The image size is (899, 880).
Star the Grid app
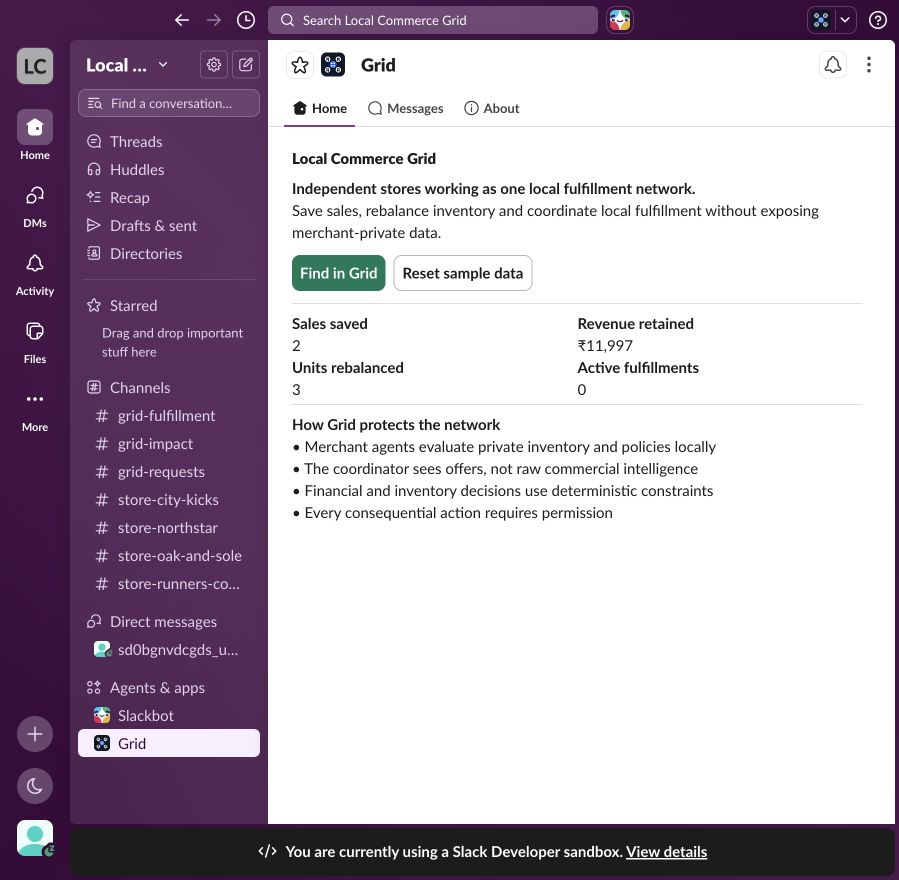click(x=300, y=65)
